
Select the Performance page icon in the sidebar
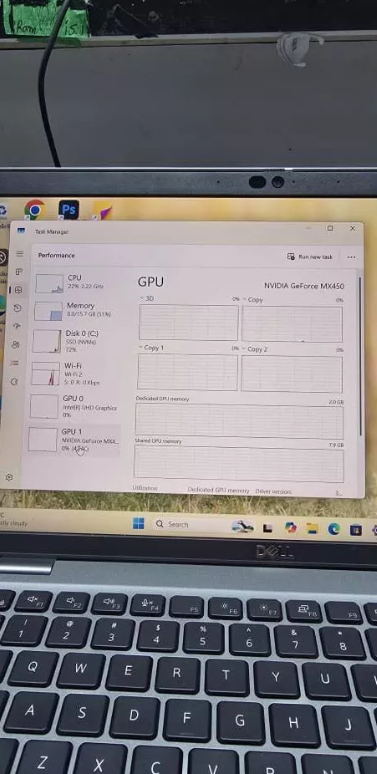pos(18,290)
